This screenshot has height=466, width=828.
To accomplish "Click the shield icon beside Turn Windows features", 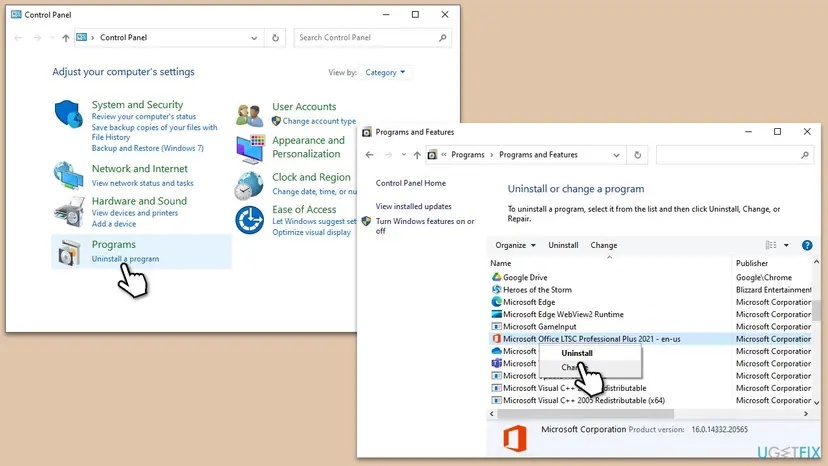I will click(x=366, y=221).
